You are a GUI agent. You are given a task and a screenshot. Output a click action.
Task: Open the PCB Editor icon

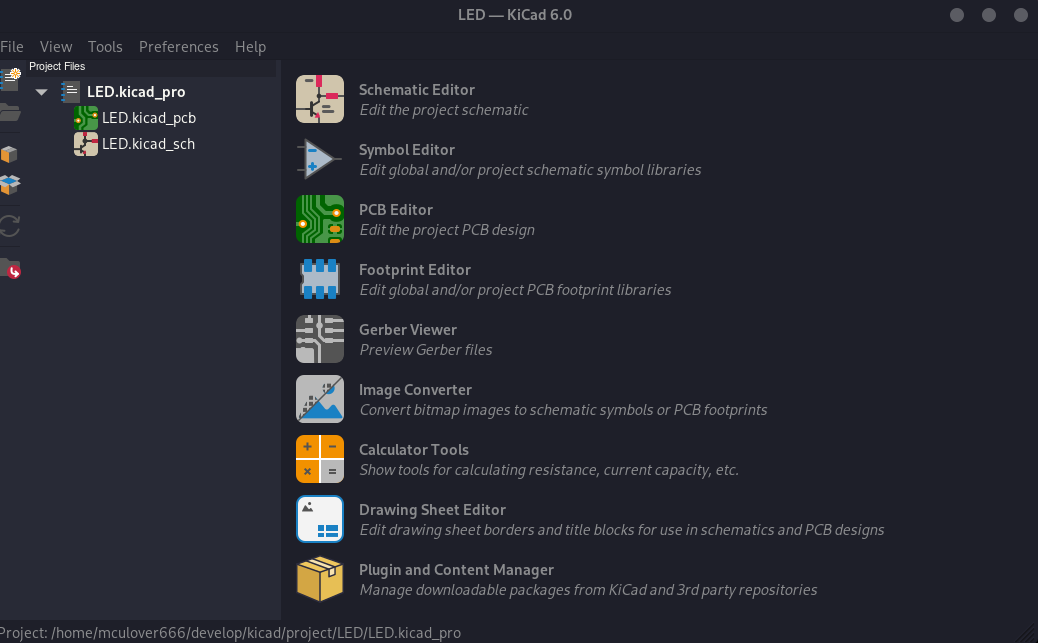(320, 219)
